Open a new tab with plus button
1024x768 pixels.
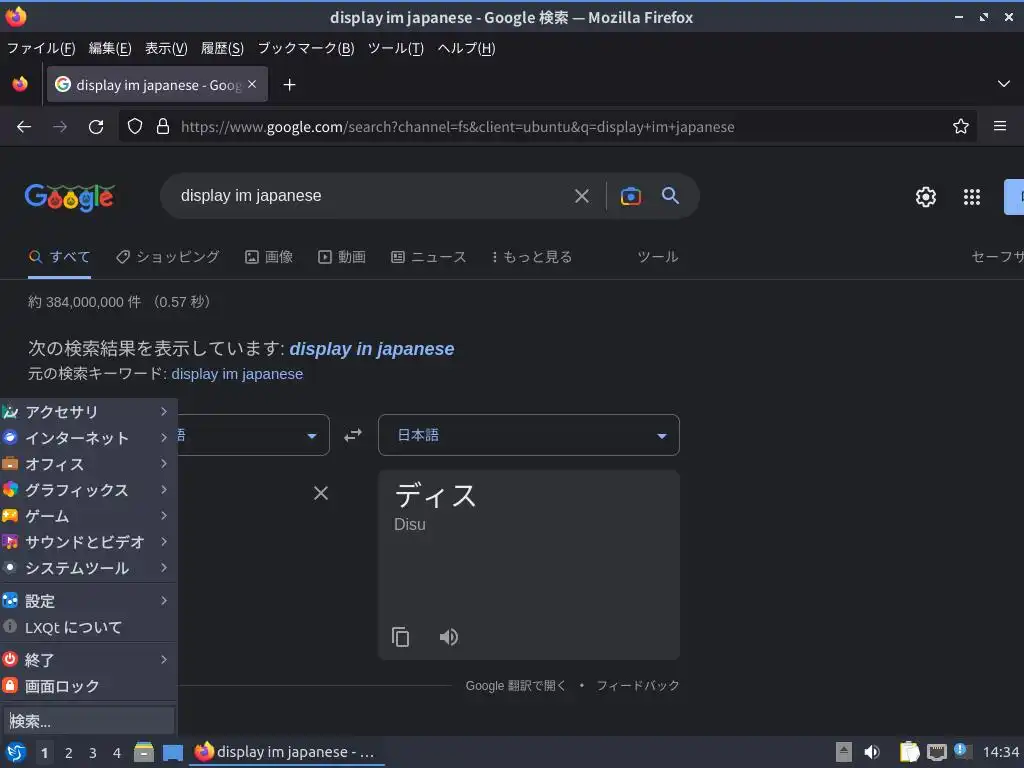(x=289, y=85)
